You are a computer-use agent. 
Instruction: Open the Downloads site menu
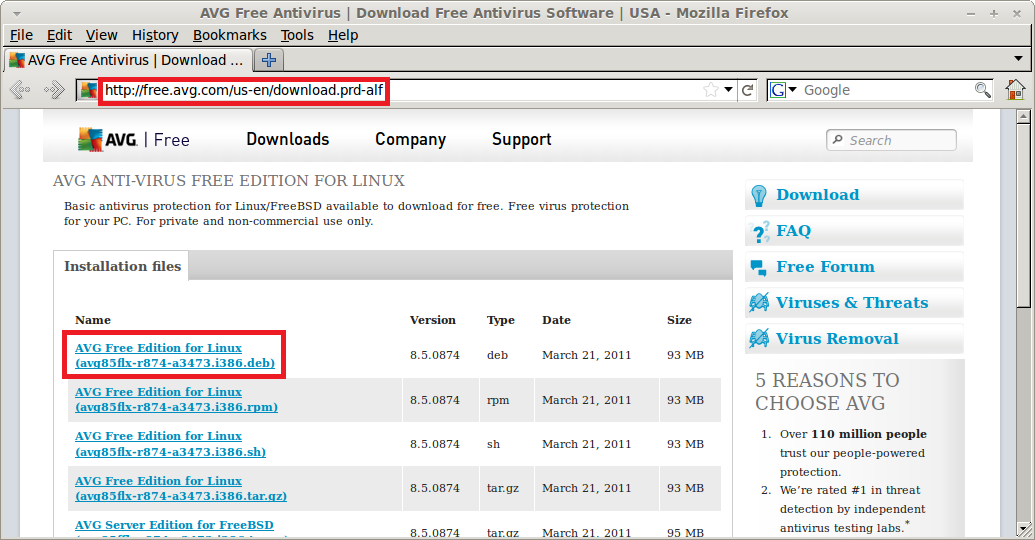[x=288, y=139]
